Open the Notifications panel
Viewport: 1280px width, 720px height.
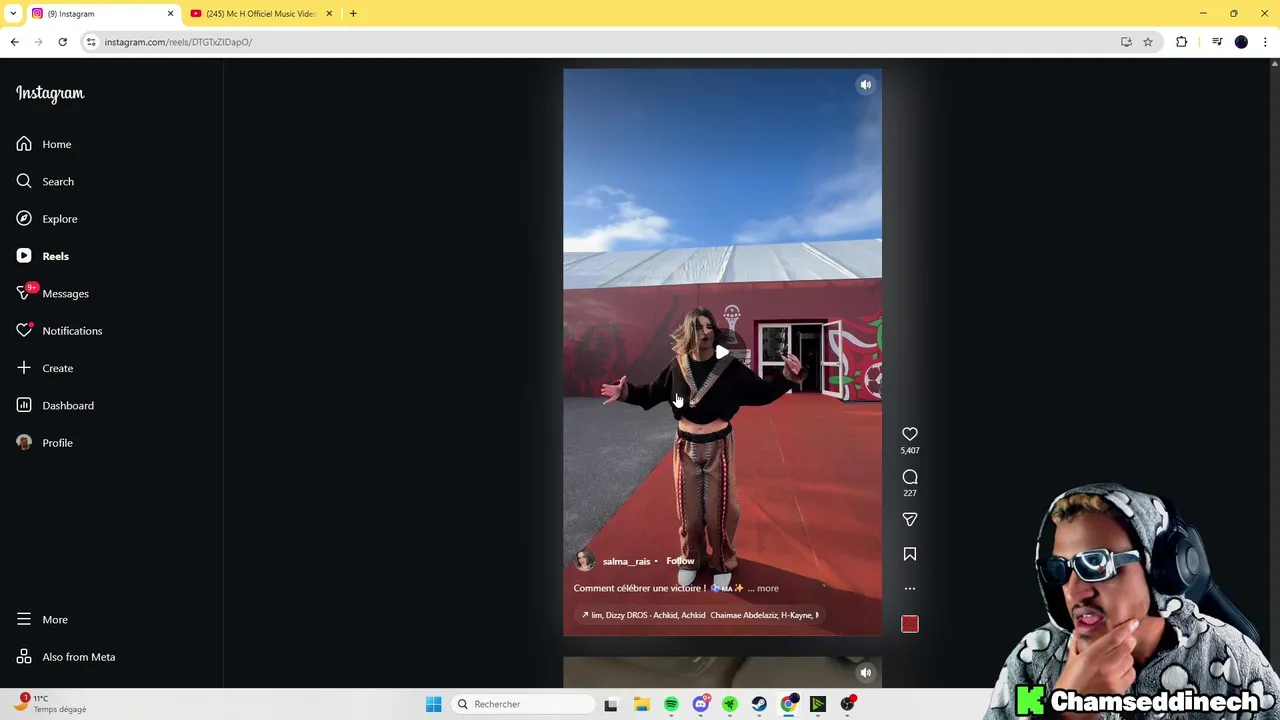[x=59, y=331]
